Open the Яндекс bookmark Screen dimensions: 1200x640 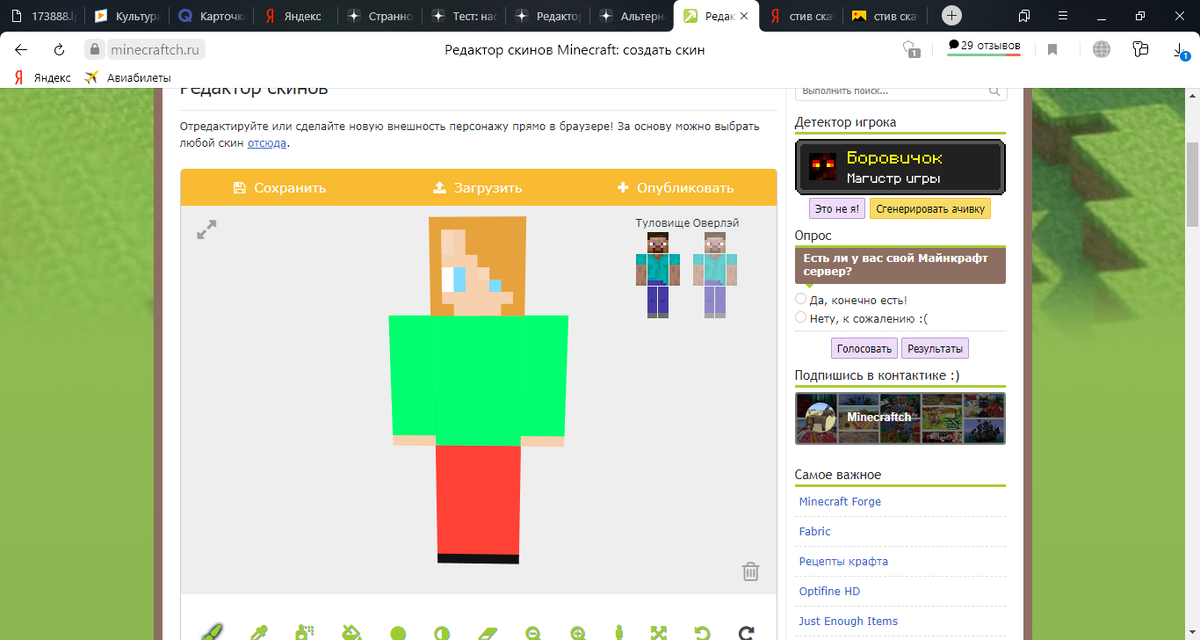pyautogui.click(x=42, y=77)
